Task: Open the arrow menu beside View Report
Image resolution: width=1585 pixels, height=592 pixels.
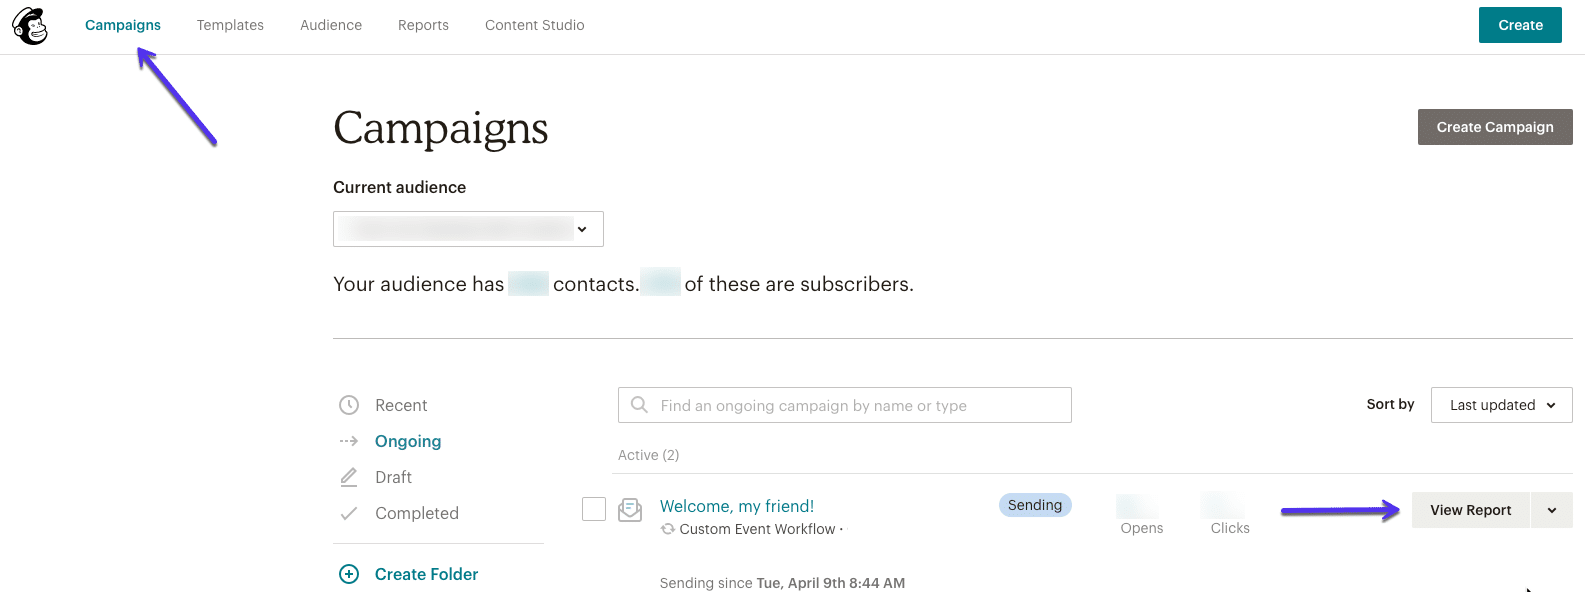Action: click(x=1551, y=510)
